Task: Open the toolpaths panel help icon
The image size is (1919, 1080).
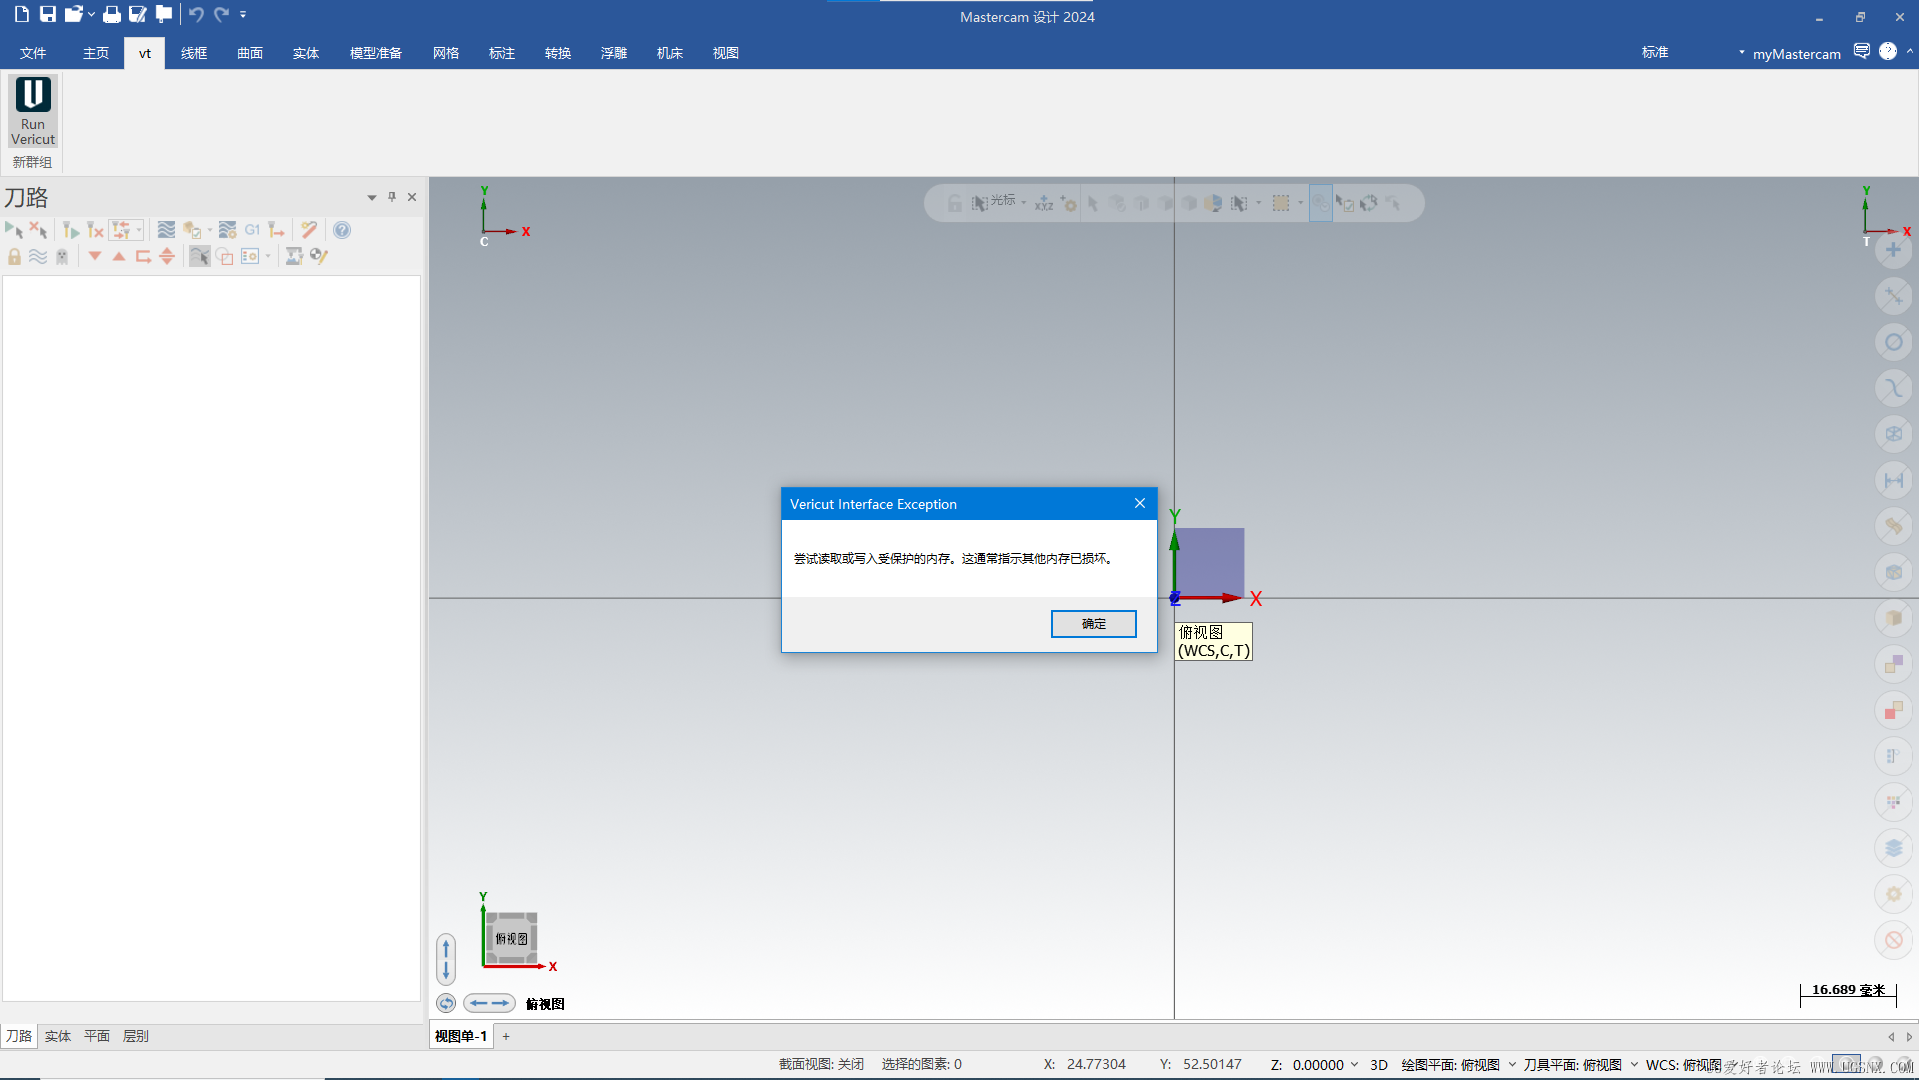Action: click(342, 230)
